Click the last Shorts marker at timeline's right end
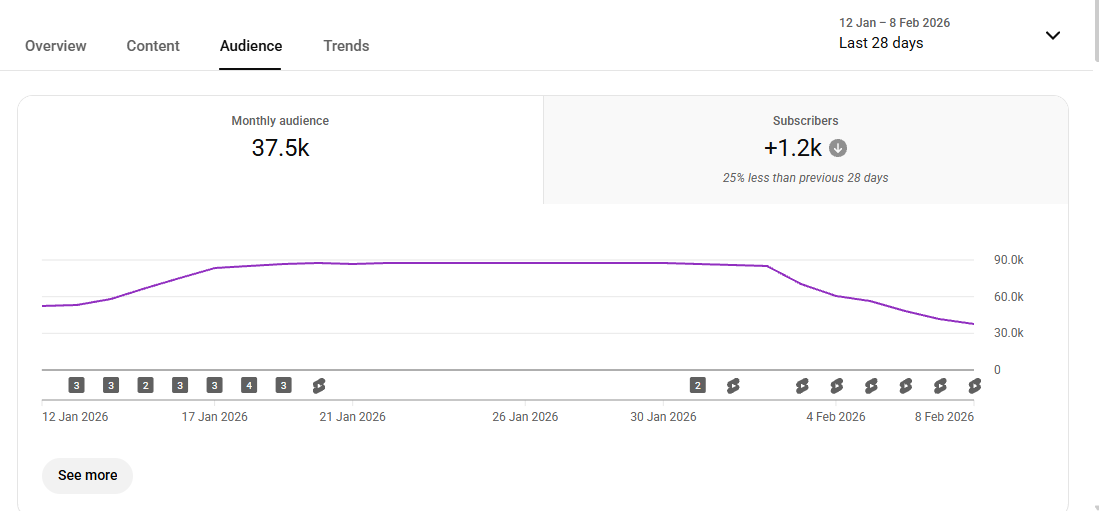 click(974, 385)
